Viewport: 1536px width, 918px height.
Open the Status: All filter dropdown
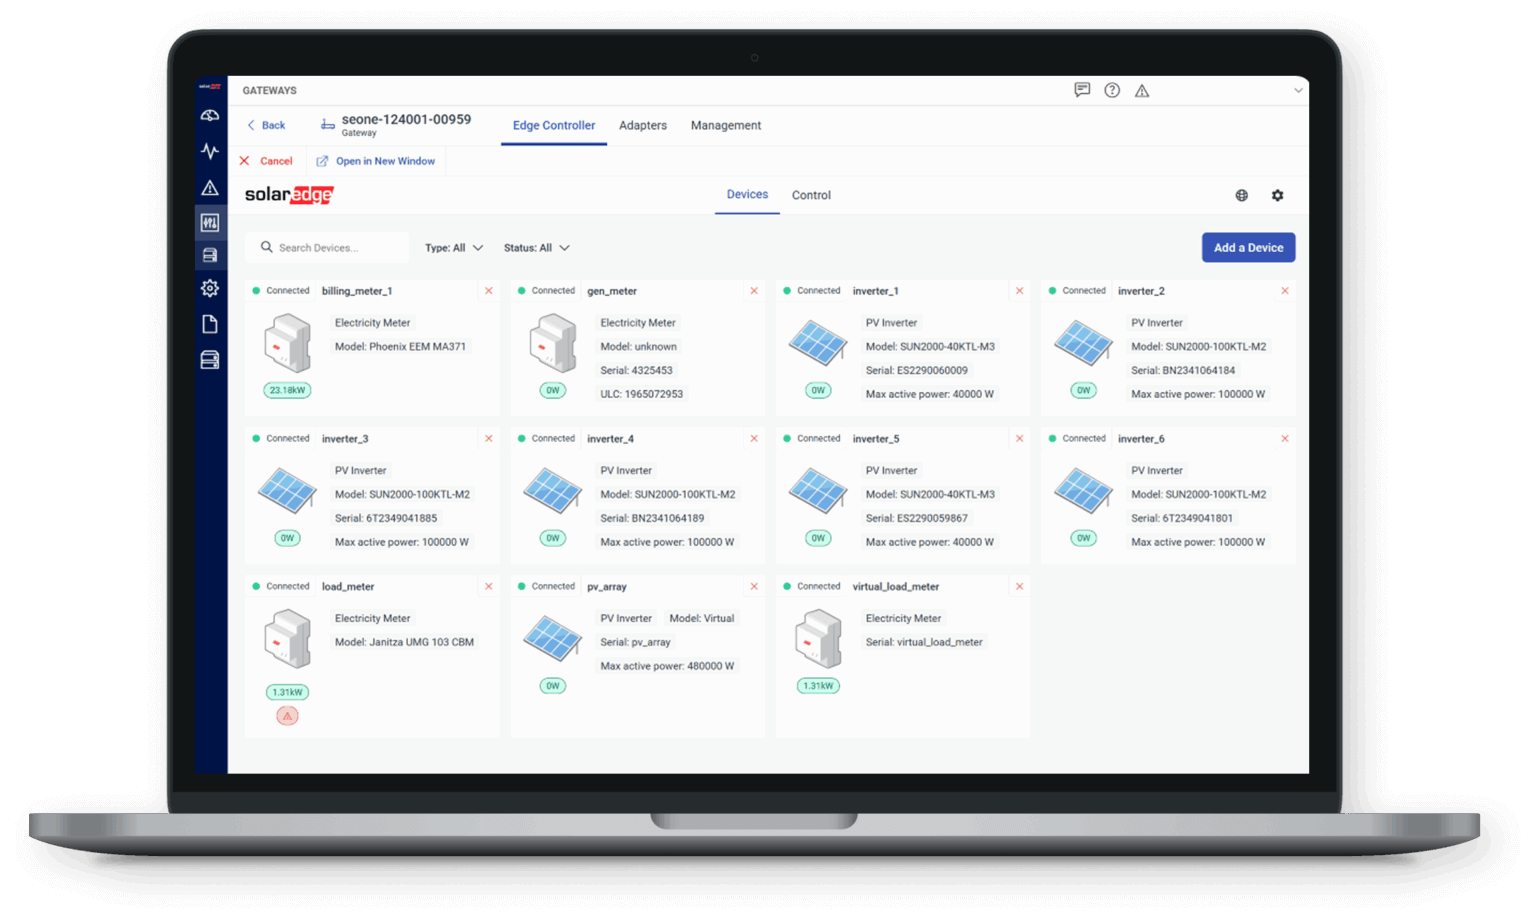[536, 247]
